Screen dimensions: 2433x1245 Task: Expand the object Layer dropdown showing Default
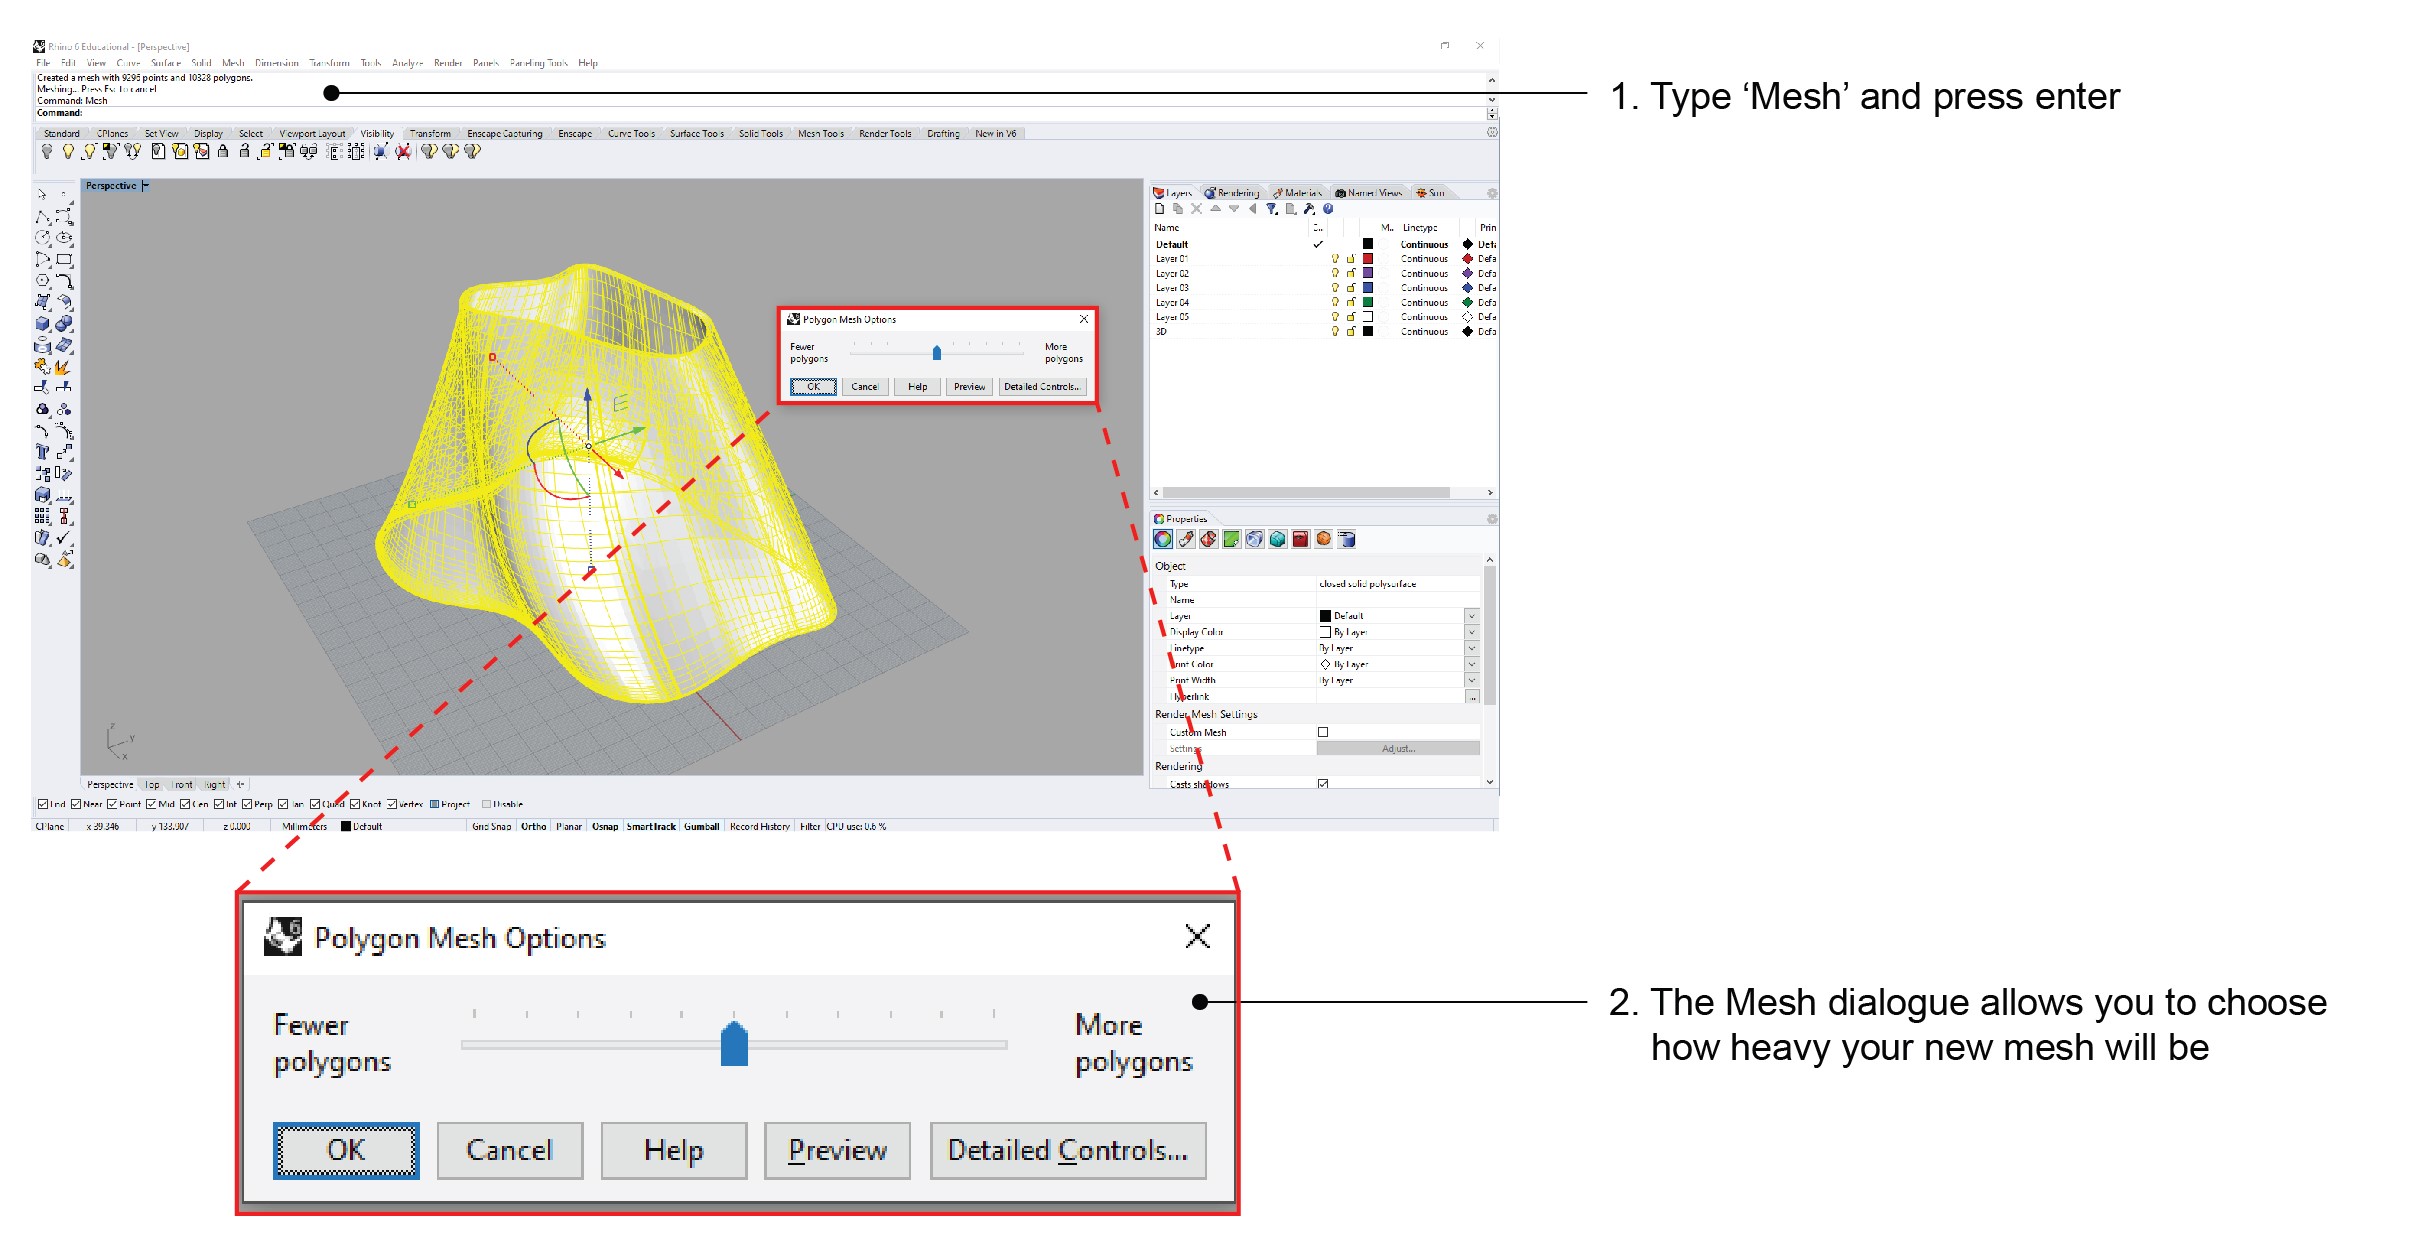point(1471,616)
